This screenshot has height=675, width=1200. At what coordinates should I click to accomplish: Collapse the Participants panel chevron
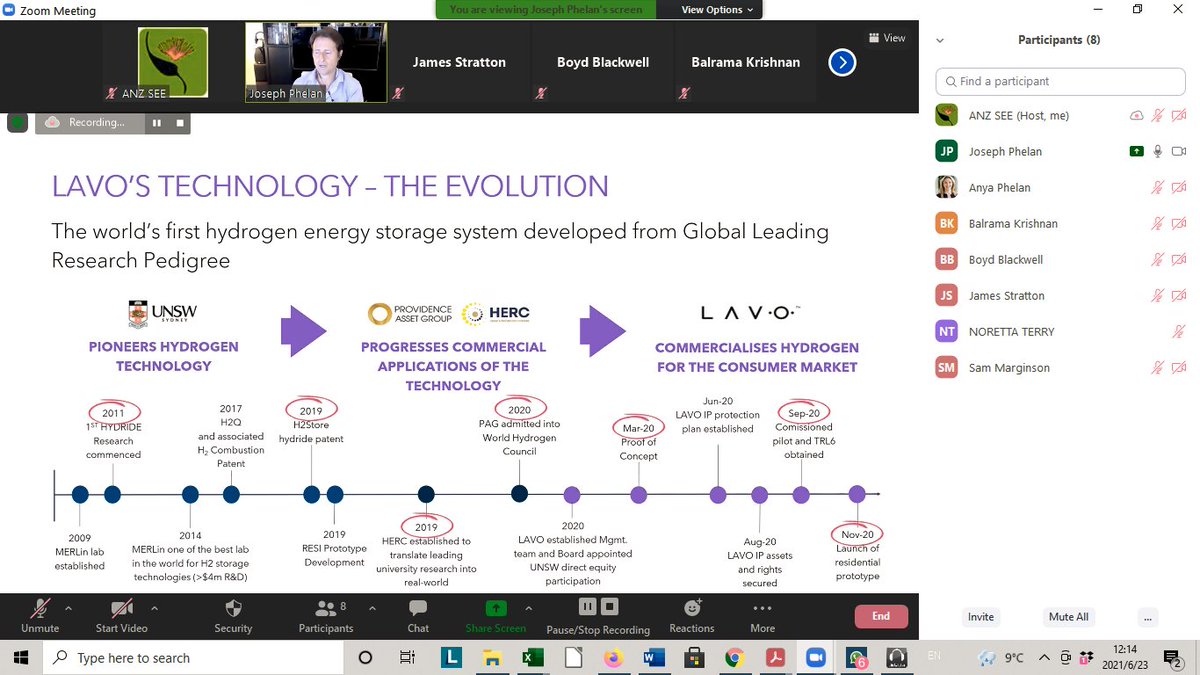point(940,41)
